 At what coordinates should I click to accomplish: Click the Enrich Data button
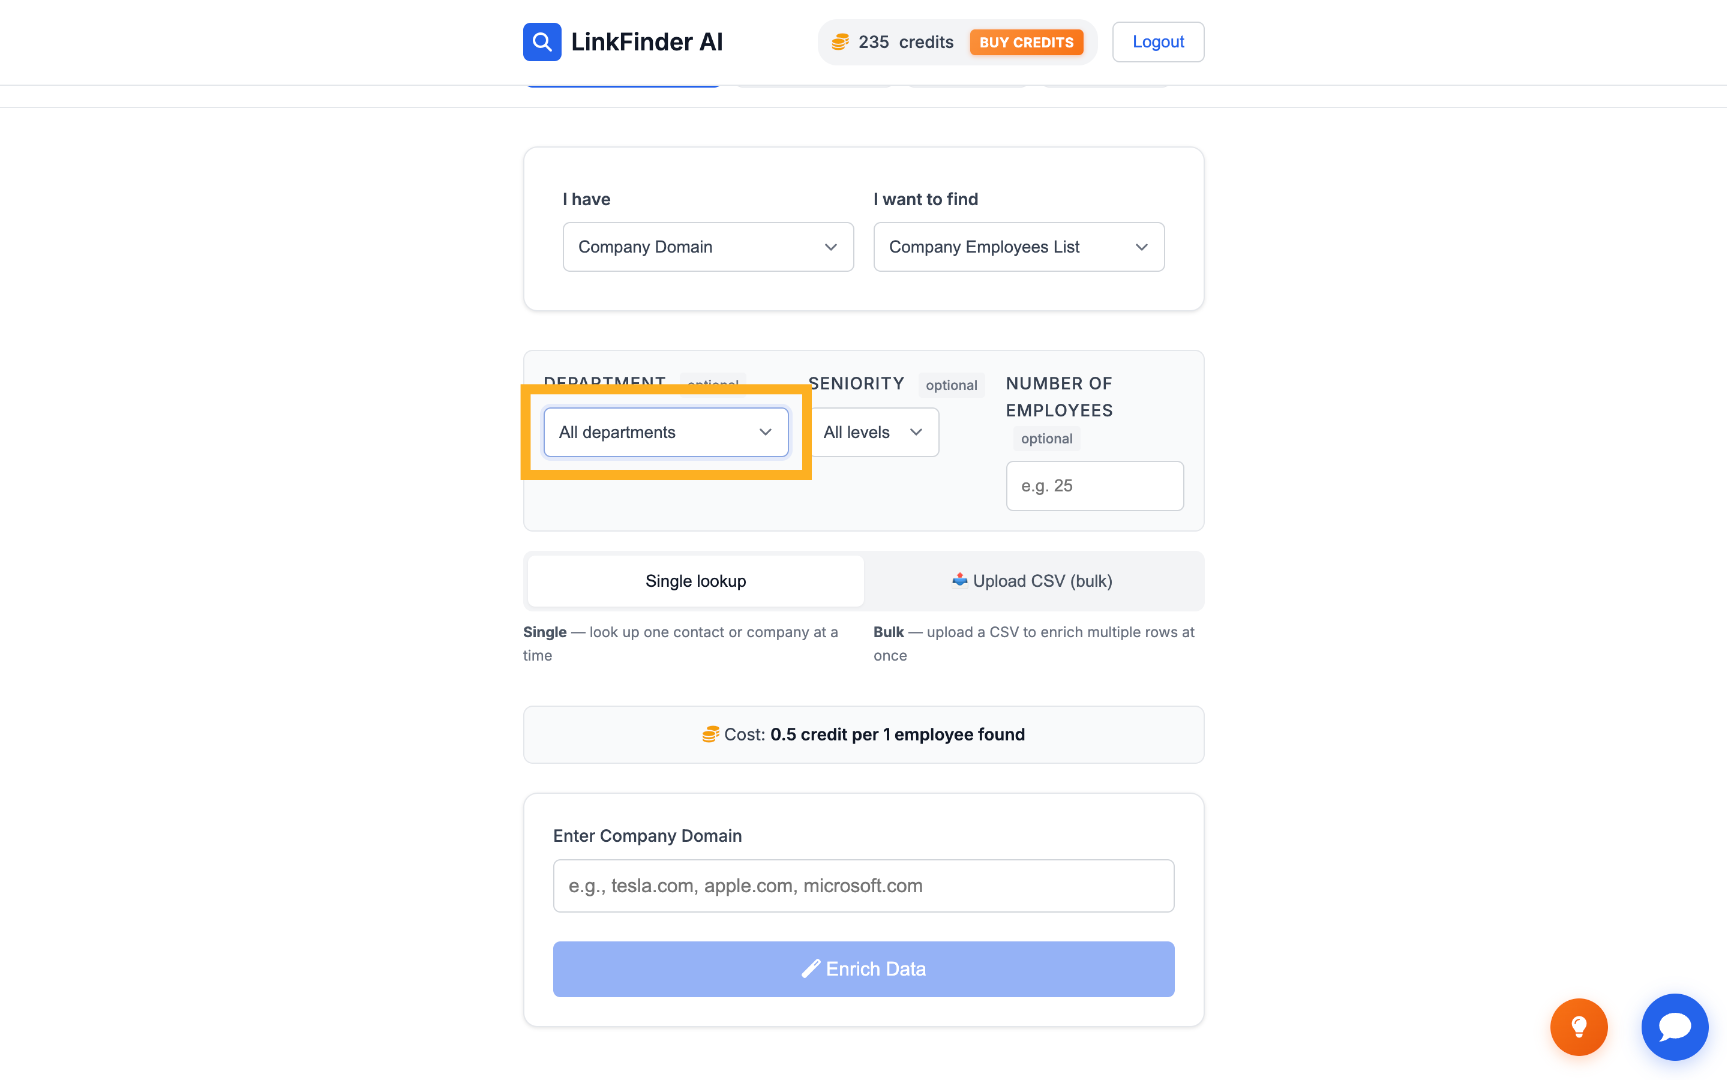(864, 969)
